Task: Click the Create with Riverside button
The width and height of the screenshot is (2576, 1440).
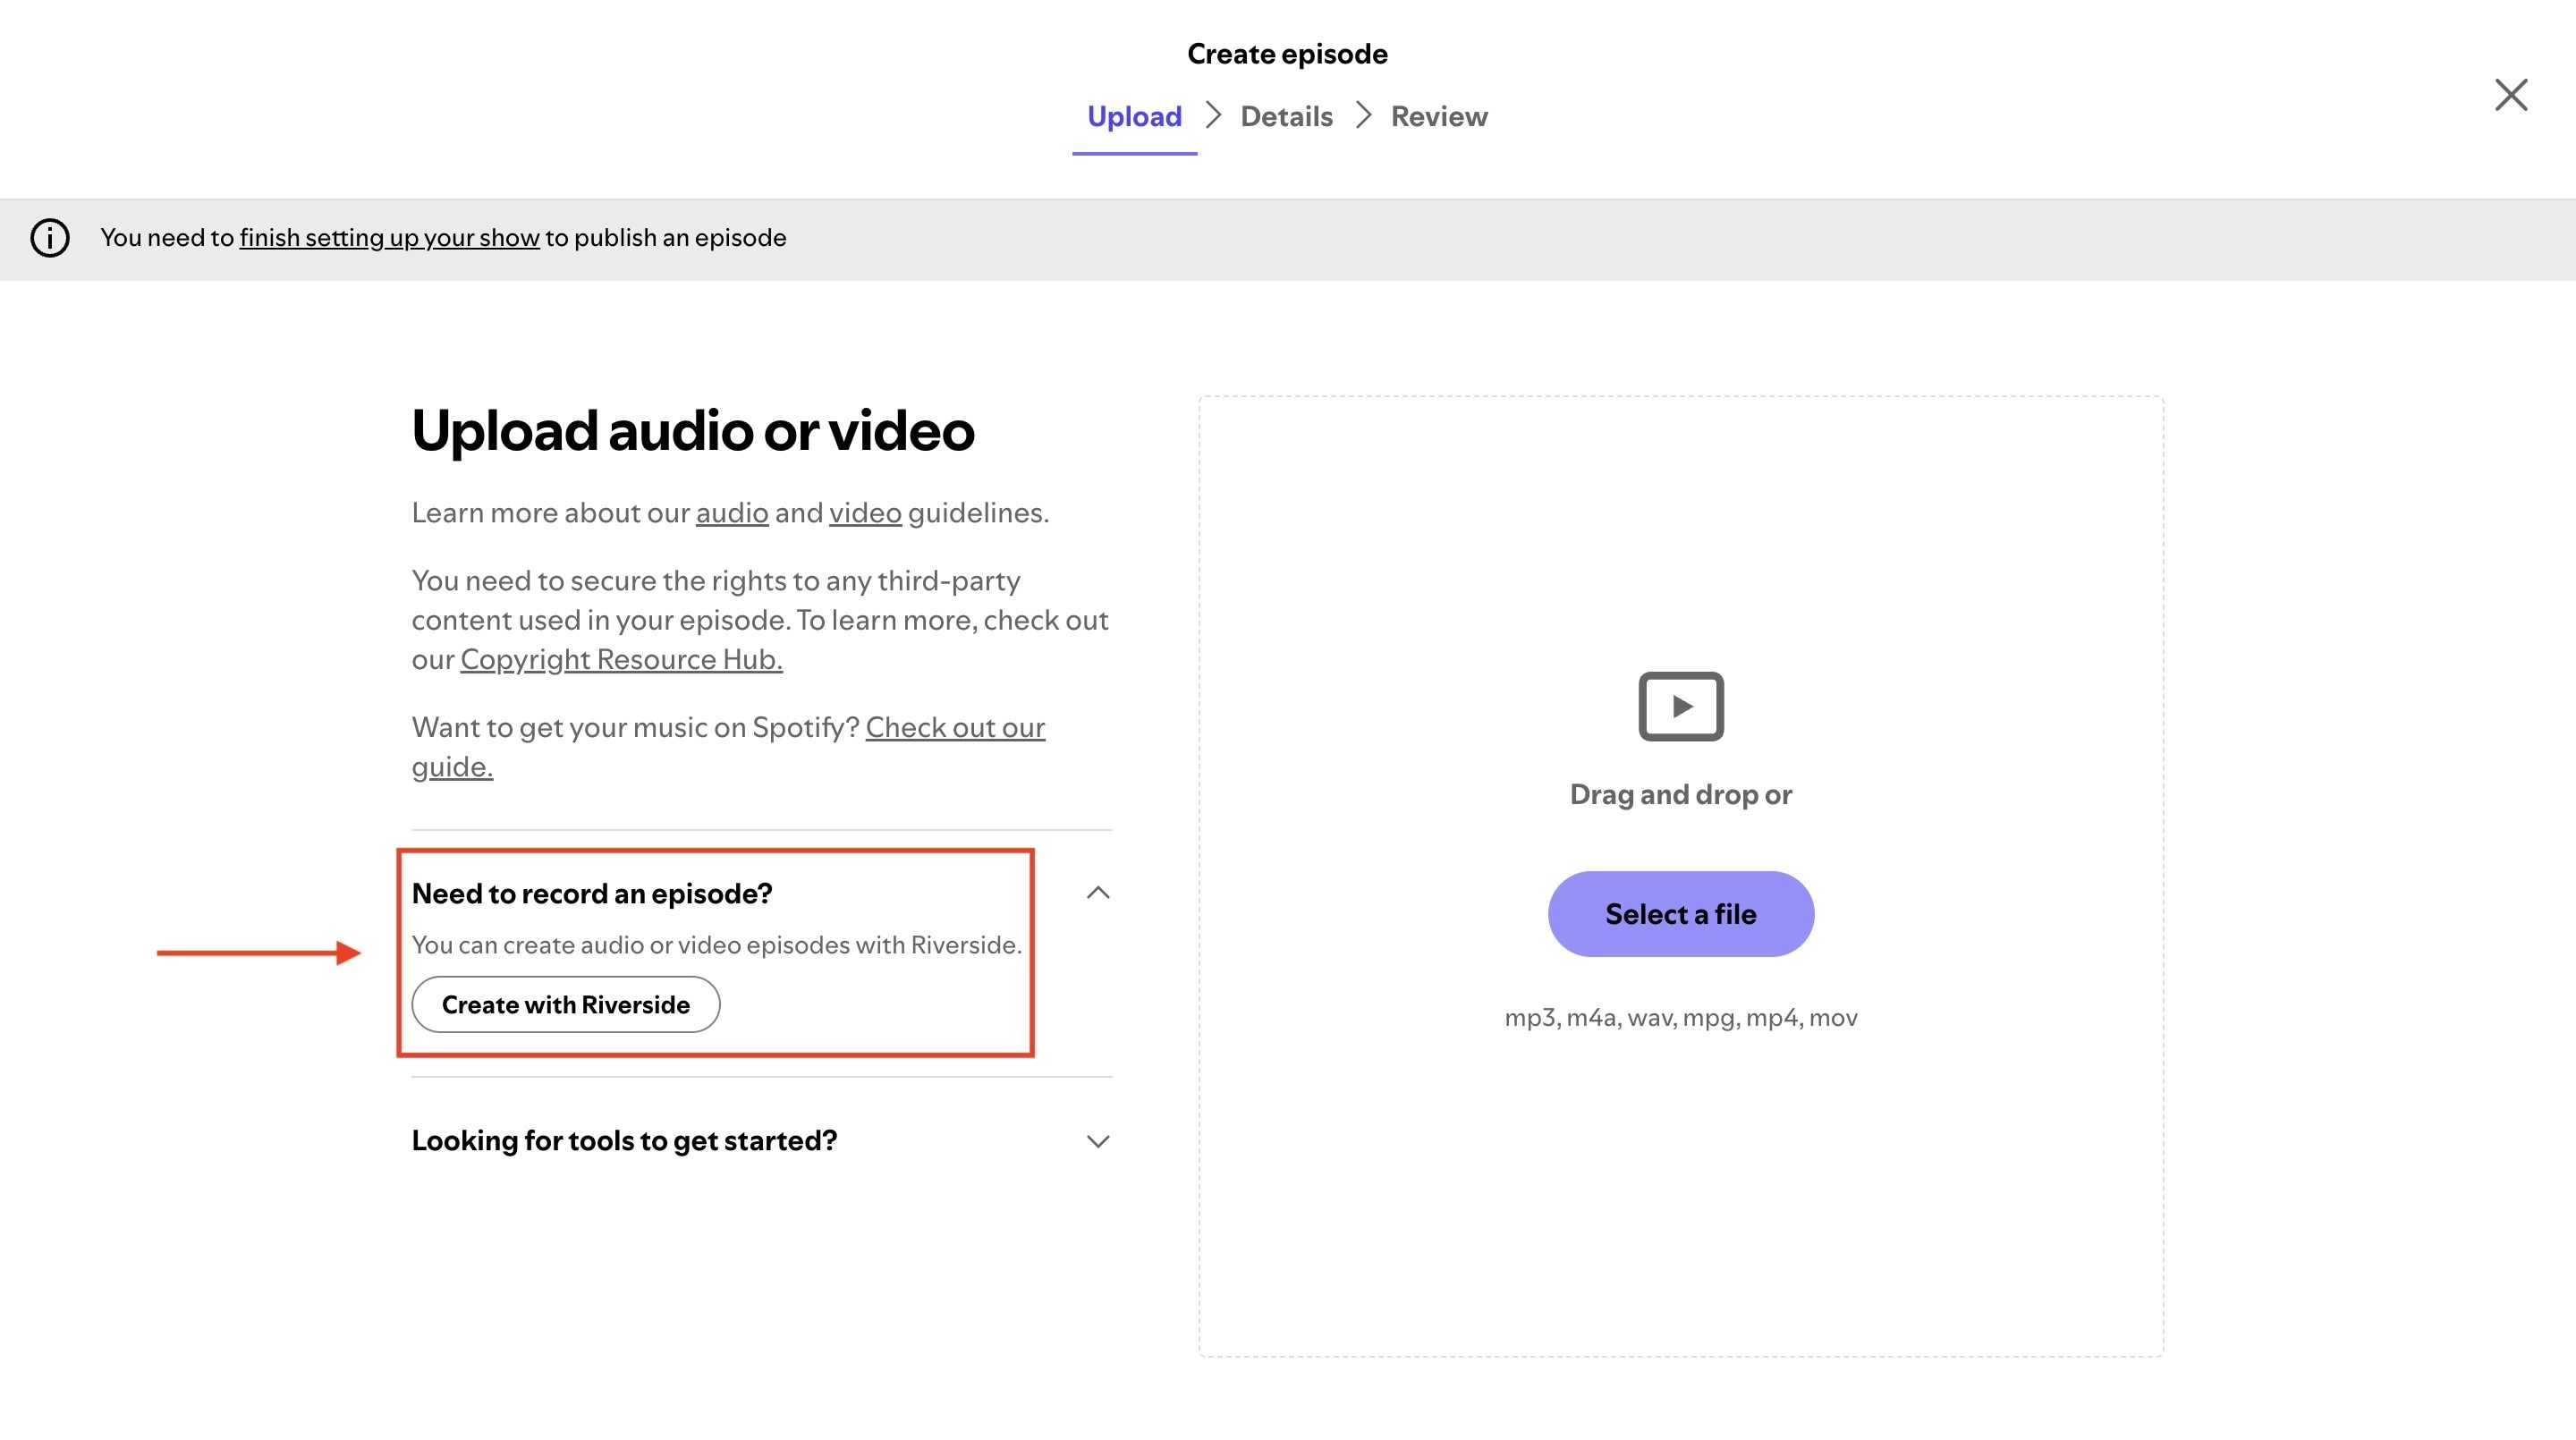Action: 566,1004
